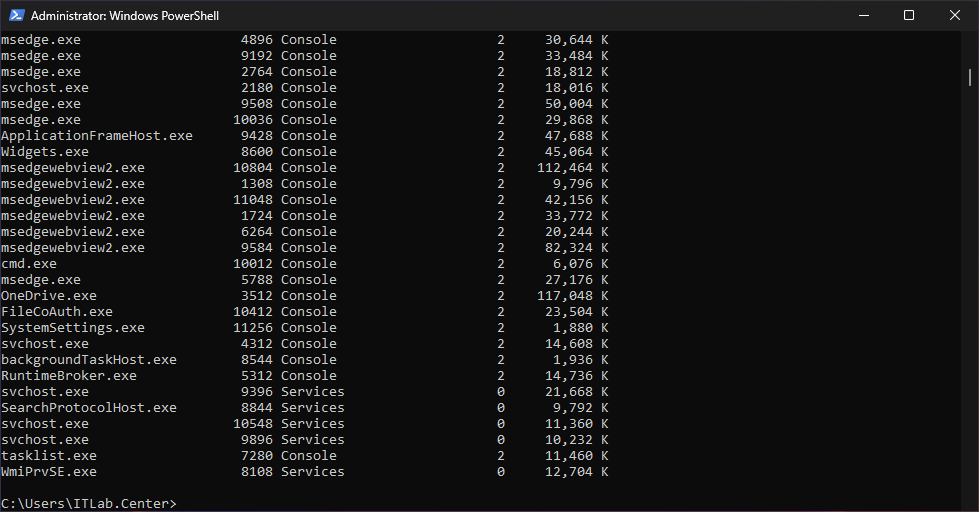The width and height of the screenshot is (979, 512).
Task: Click the vertical scrollbar thumb
Action: 969,77
